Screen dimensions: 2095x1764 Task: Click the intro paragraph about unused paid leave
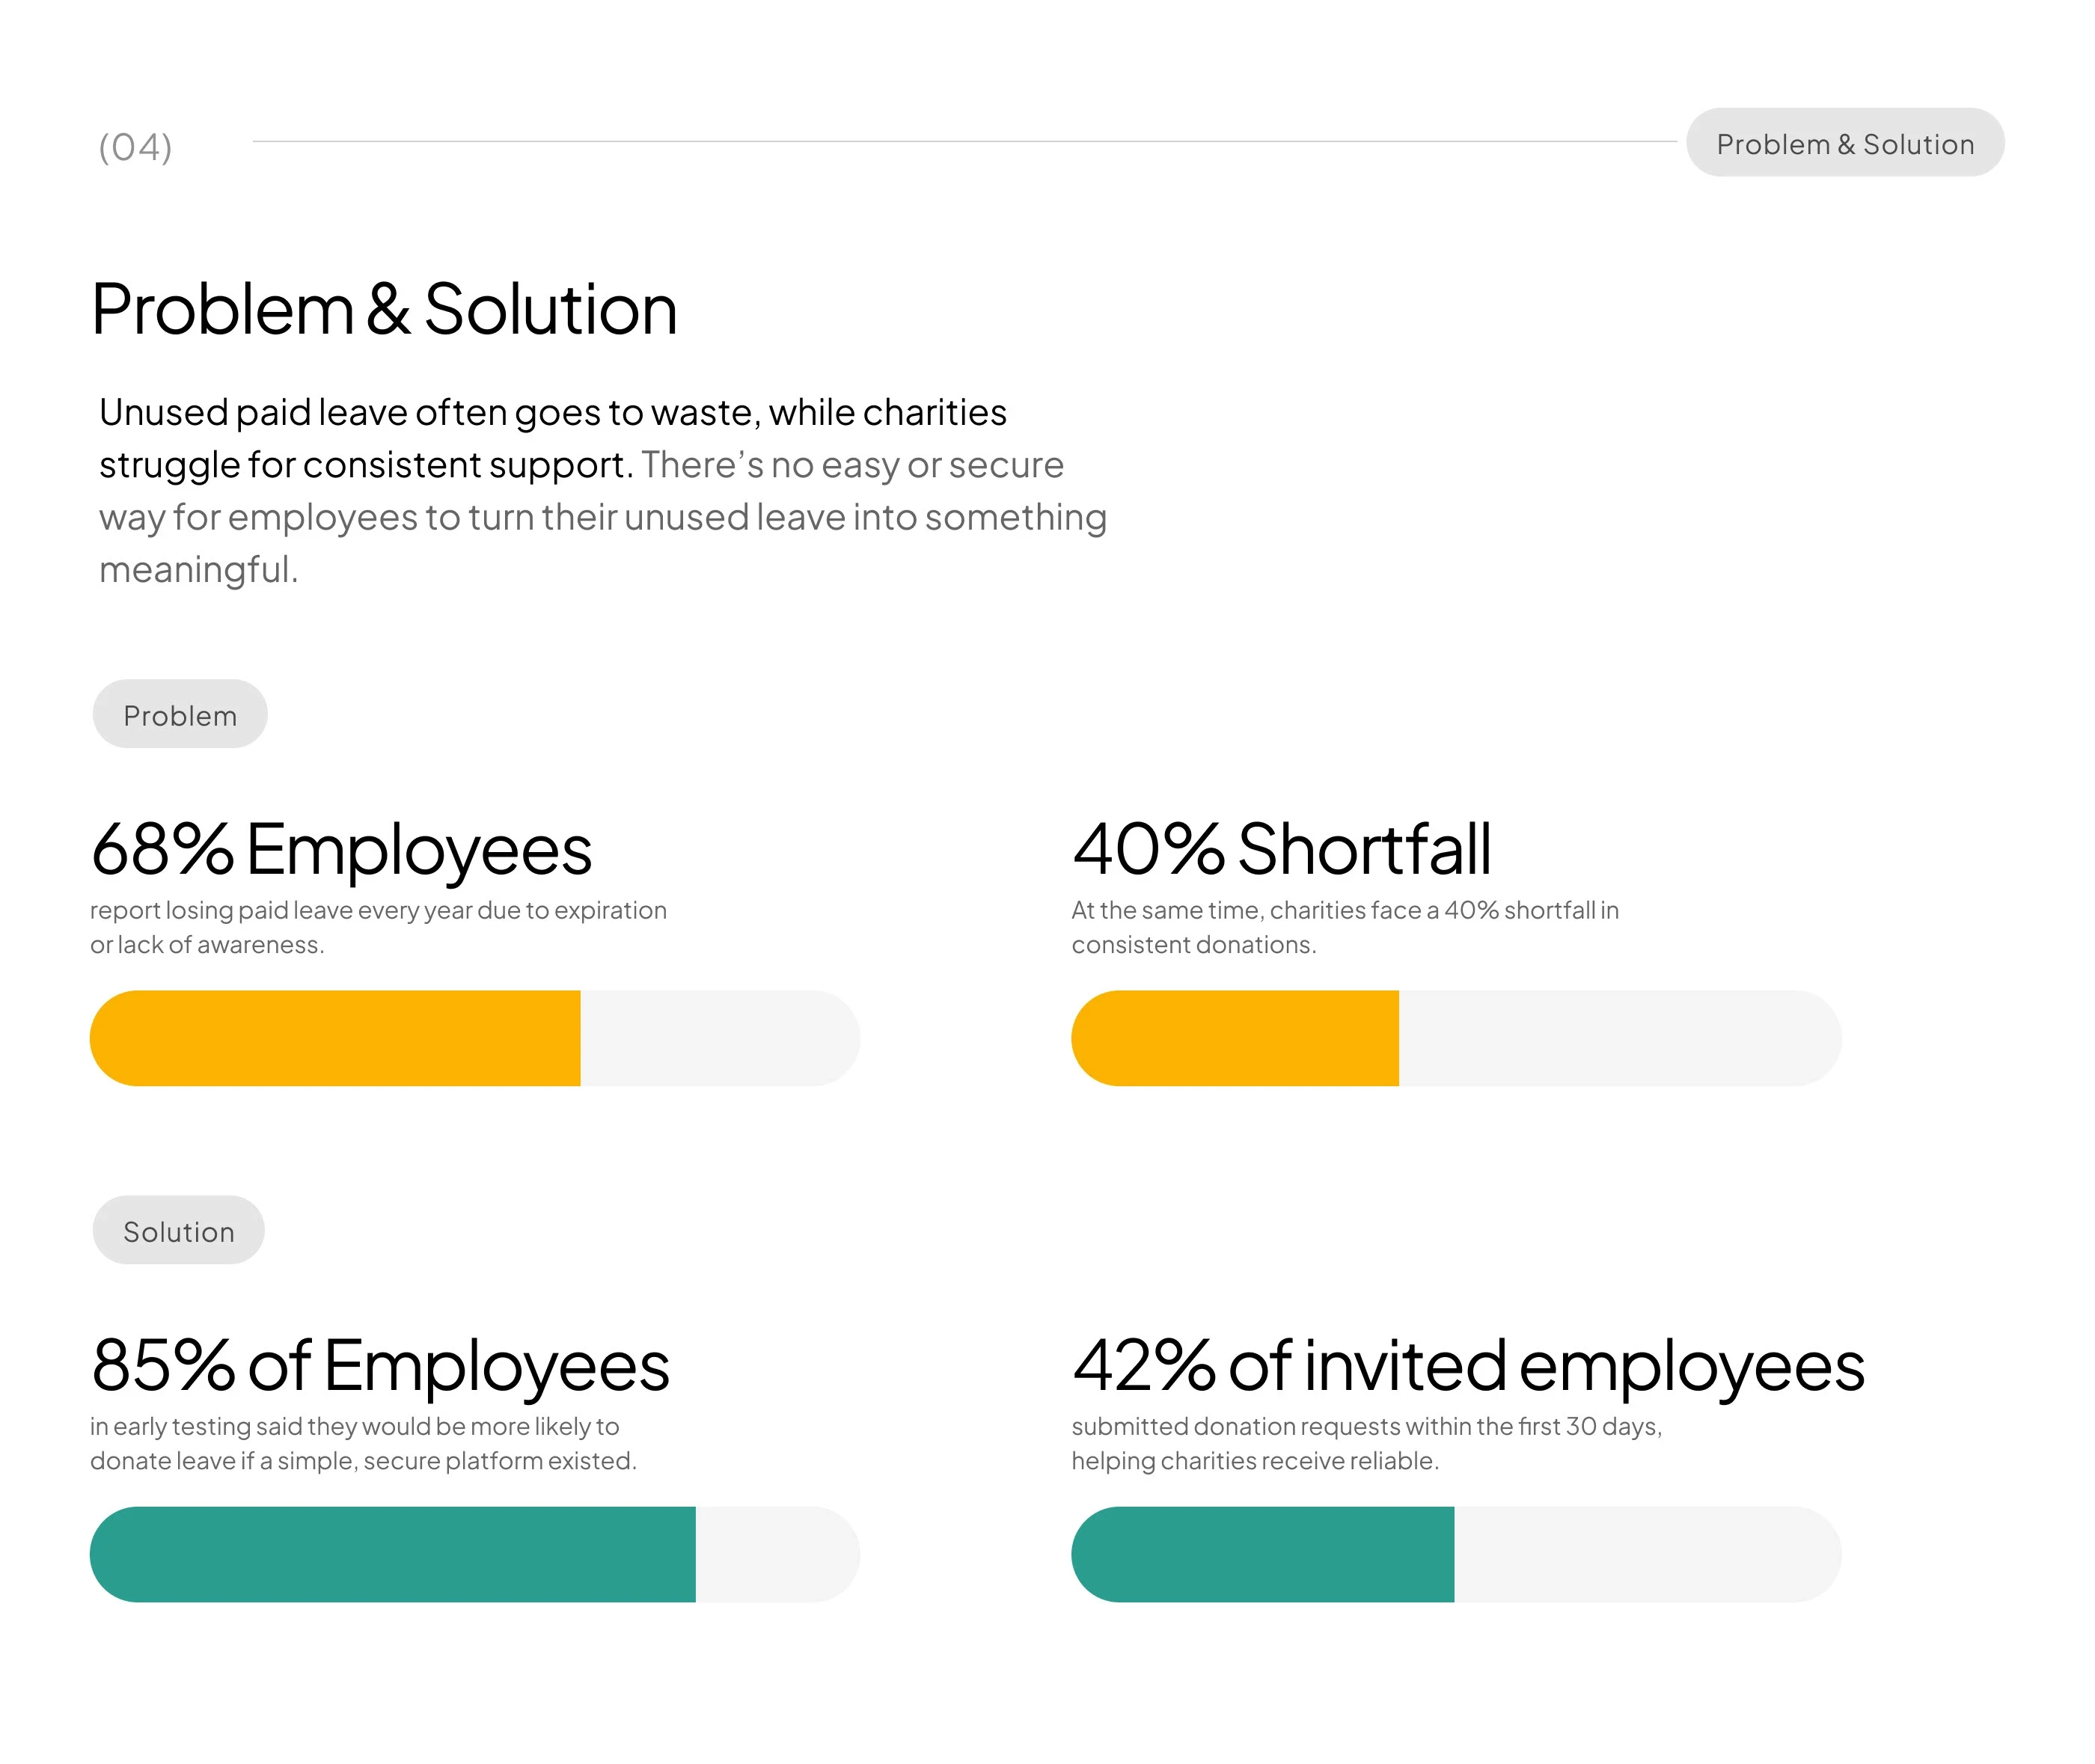pyautogui.click(x=602, y=490)
